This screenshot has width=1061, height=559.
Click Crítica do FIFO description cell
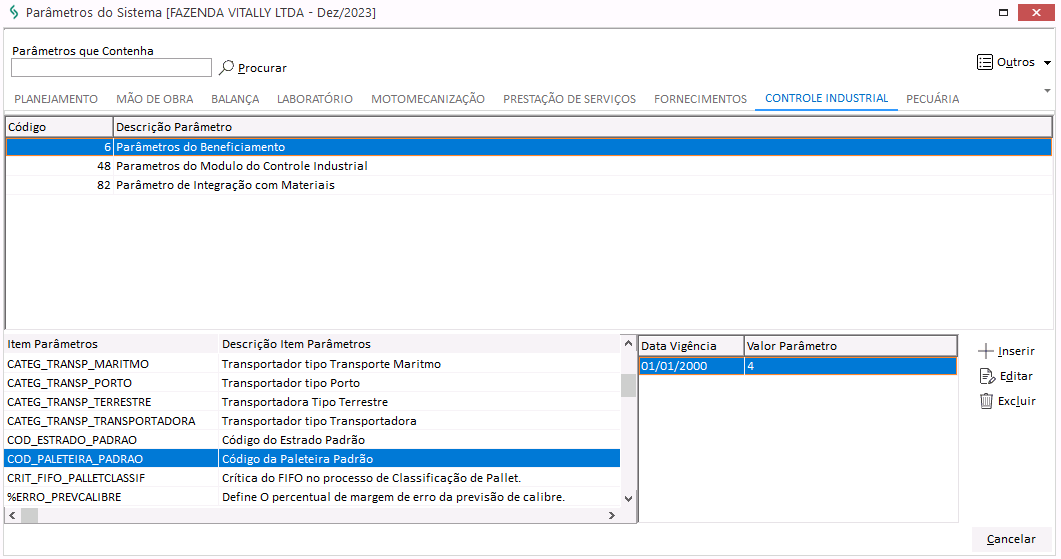click(420, 478)
